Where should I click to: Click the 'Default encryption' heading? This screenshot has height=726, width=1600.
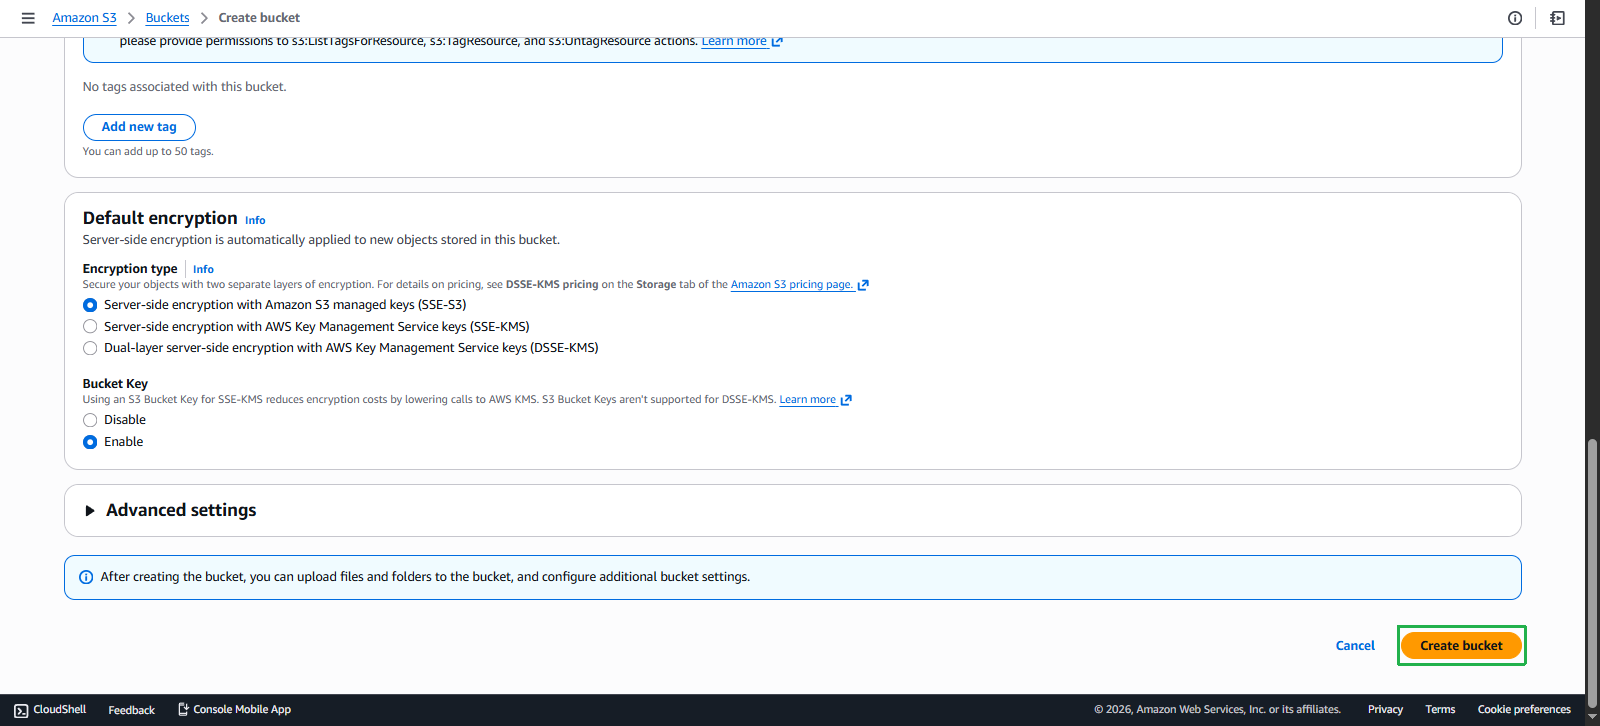[x=160, y=218]
